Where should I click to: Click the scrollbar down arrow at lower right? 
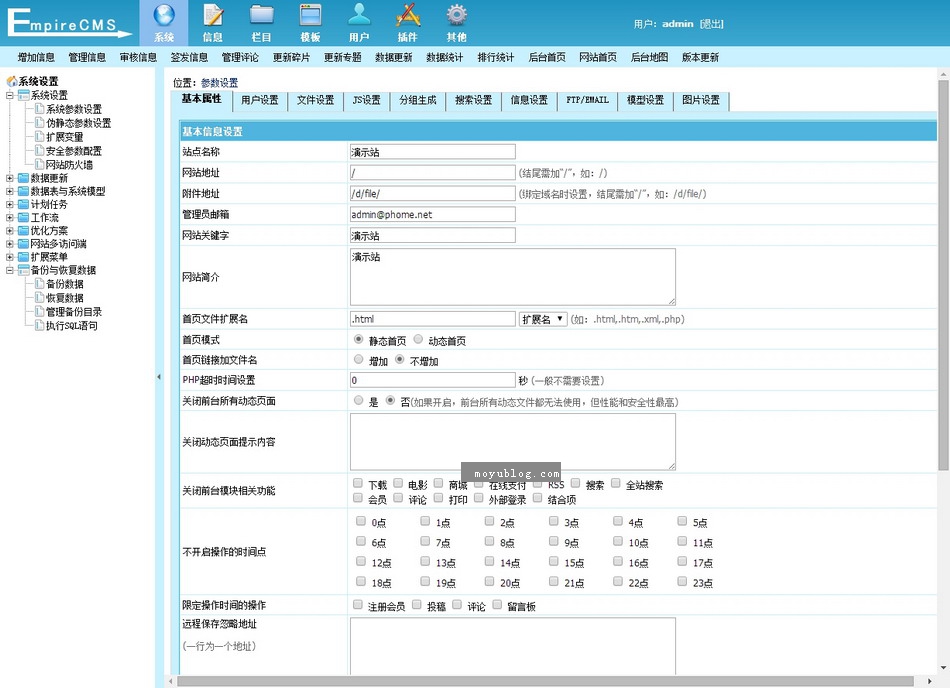tap(943, 668)
